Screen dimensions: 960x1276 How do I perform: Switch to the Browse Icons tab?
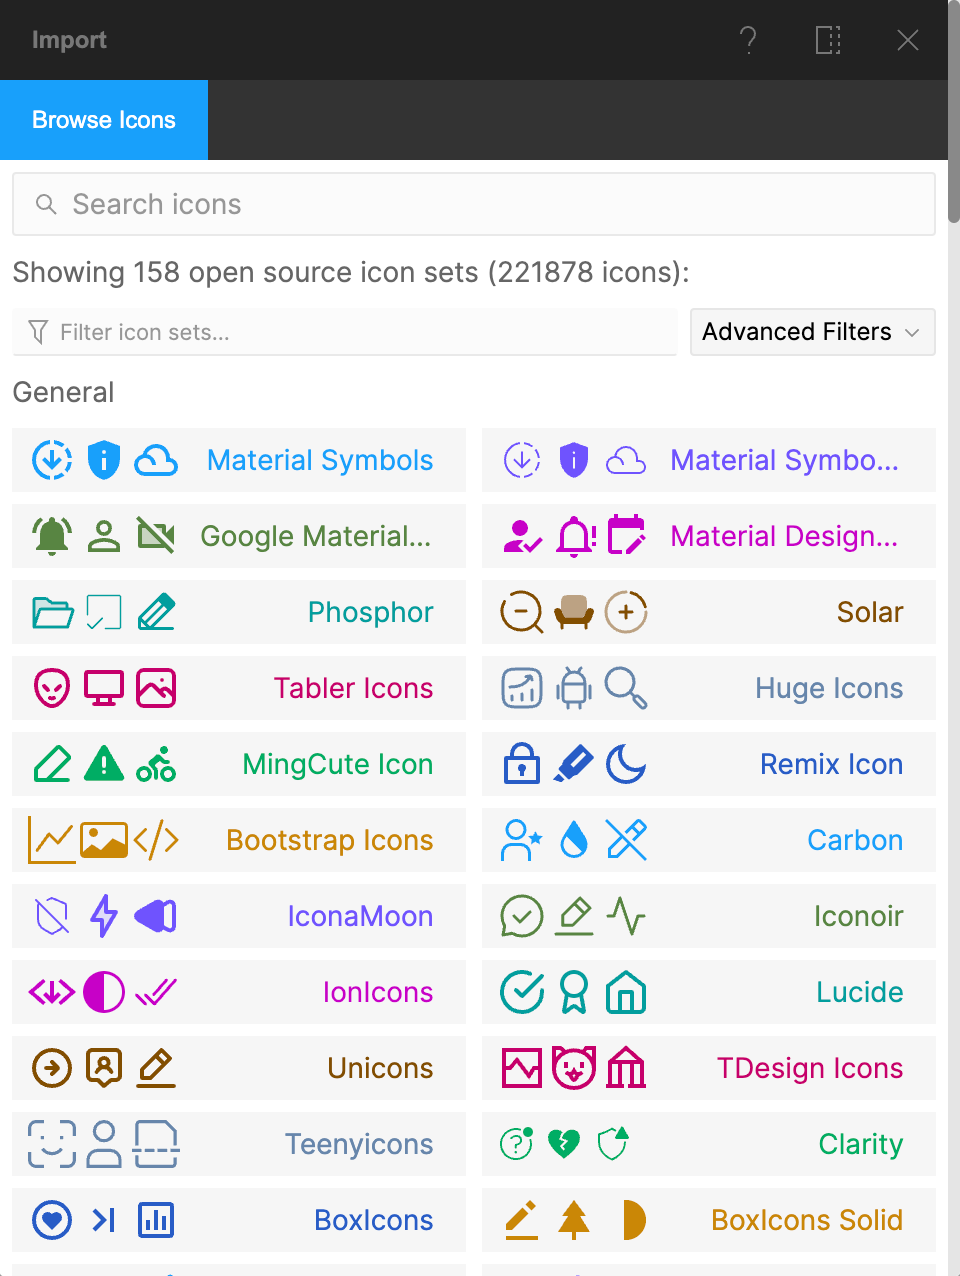103,120
